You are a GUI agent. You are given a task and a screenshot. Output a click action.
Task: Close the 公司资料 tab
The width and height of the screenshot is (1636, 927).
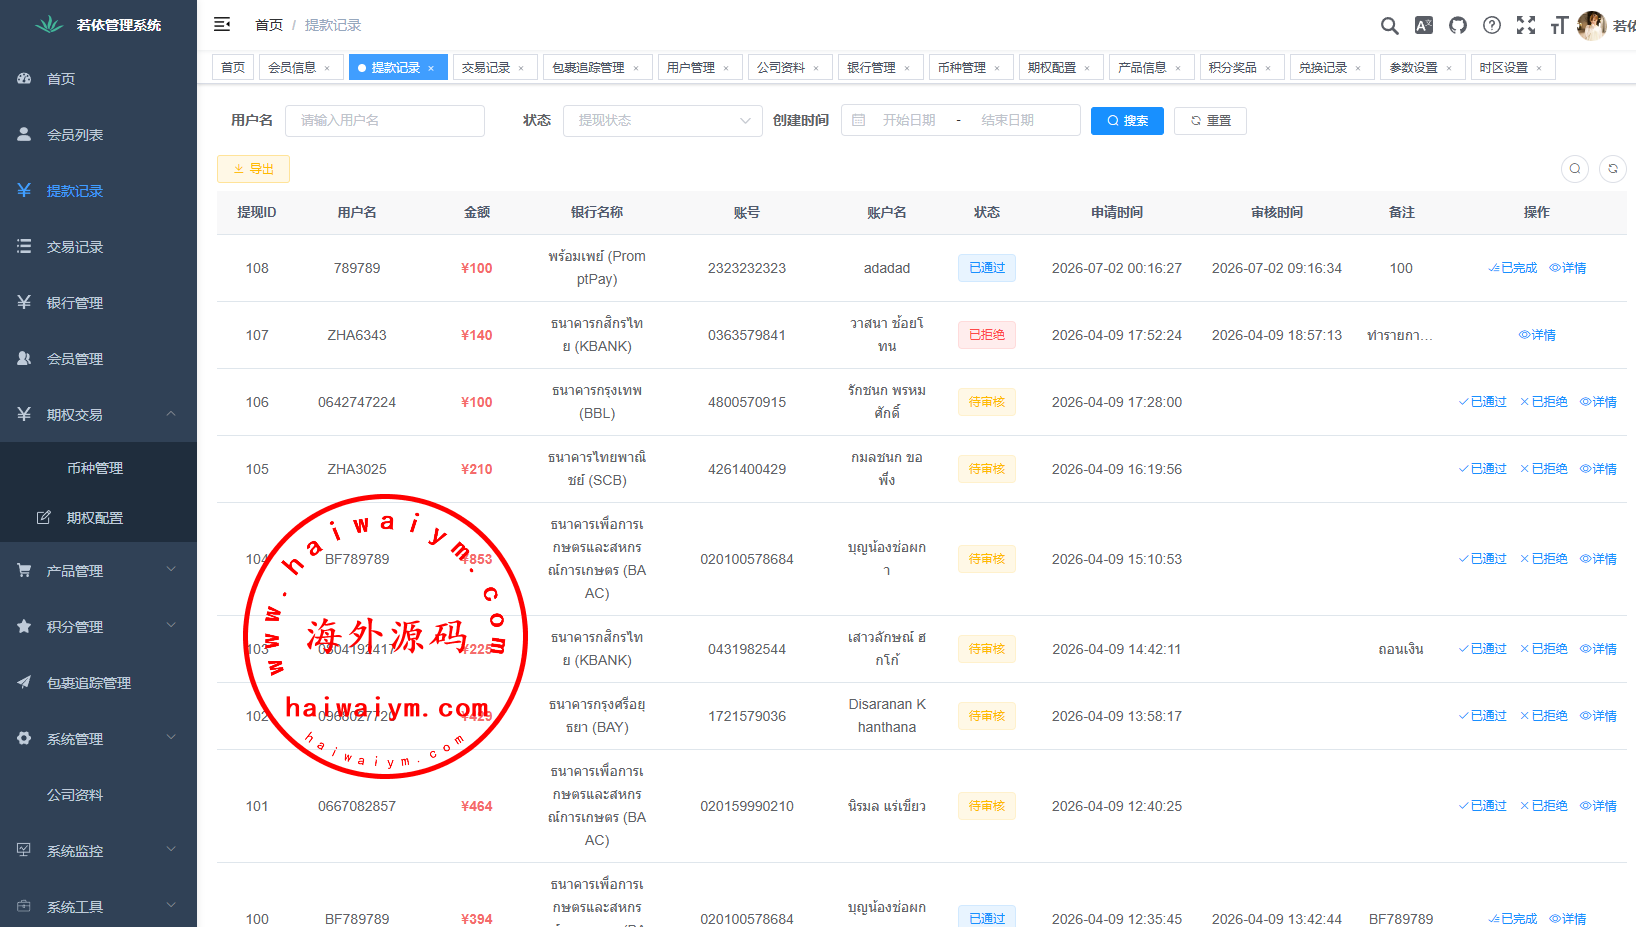coord(816,69)
